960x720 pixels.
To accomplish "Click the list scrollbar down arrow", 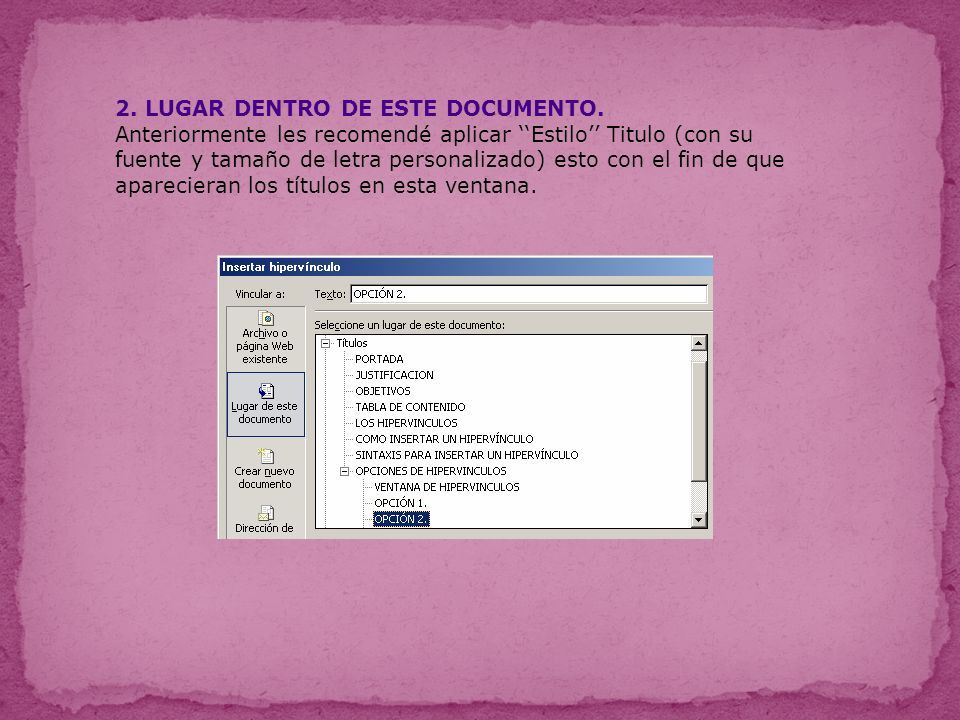I will tap(699, 520).
